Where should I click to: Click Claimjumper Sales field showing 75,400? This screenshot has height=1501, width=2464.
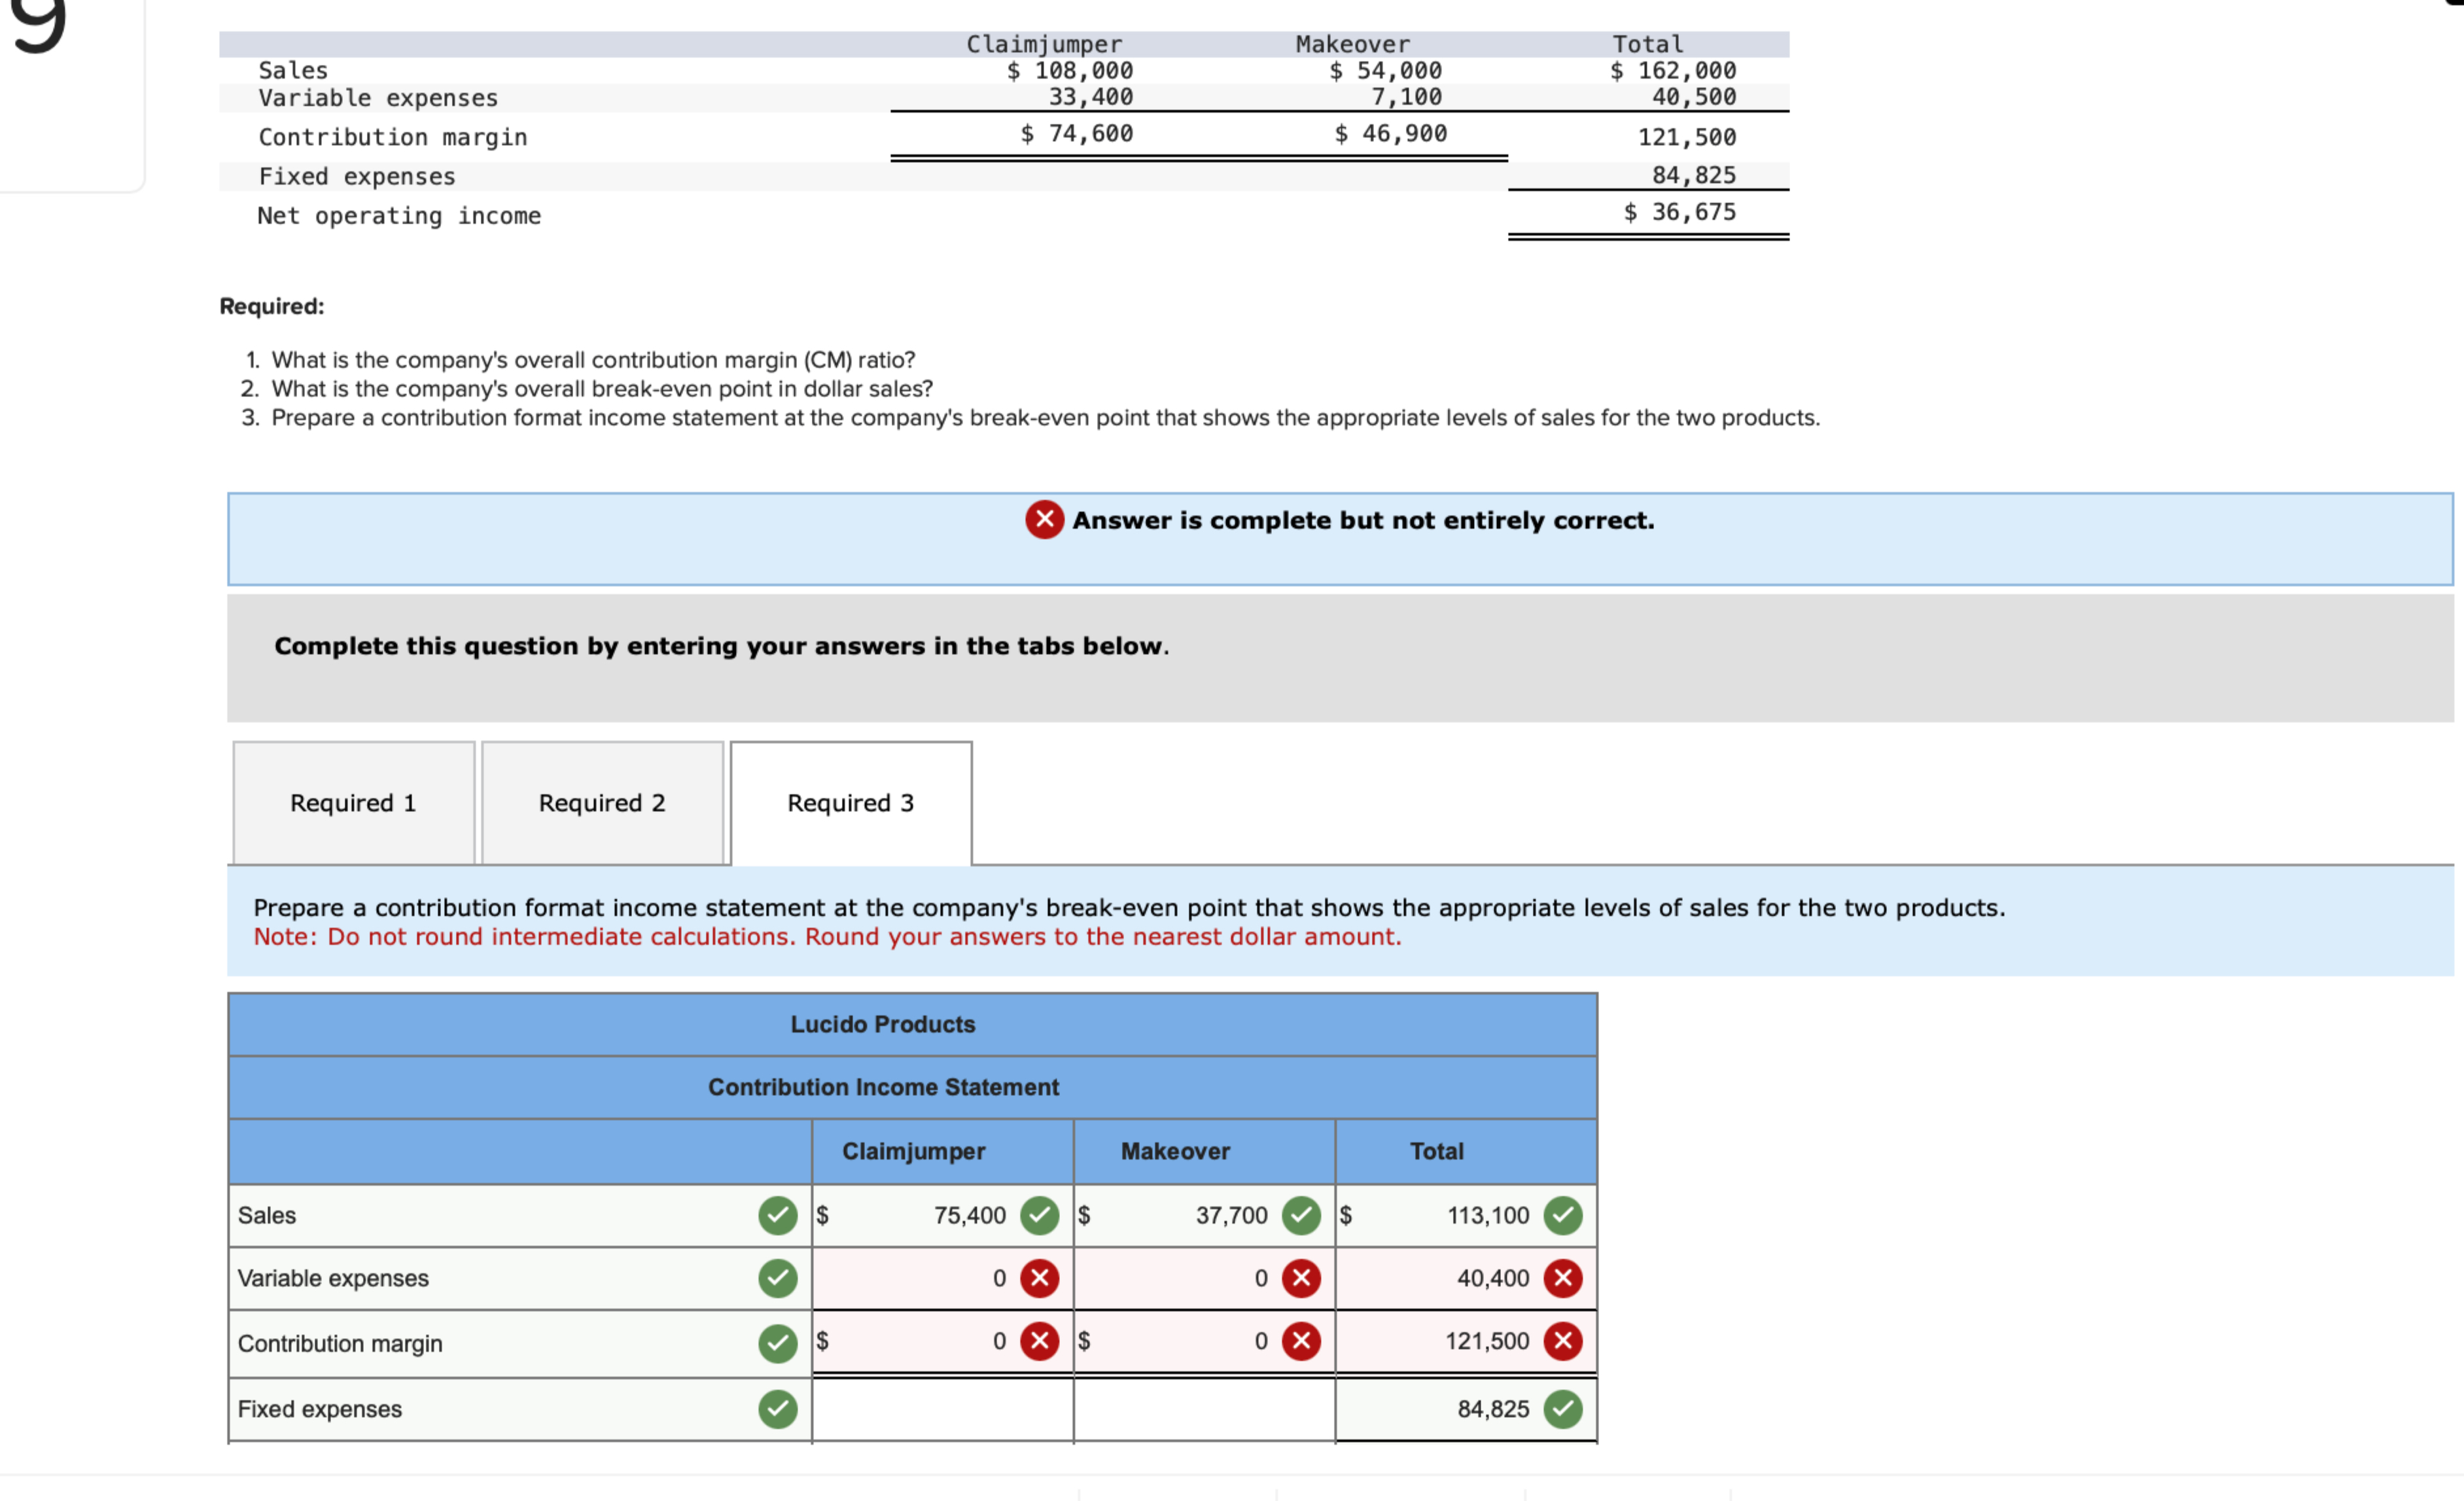[x=943, y=1216]
